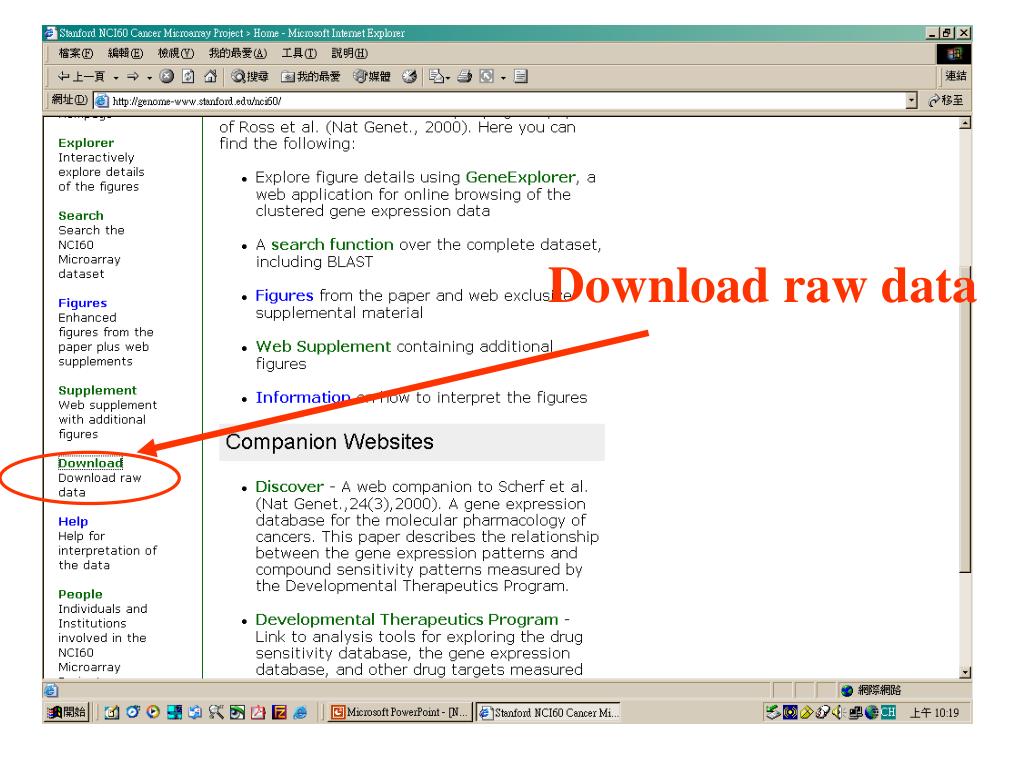Open the 檔案 (File) menu
Image resolution: width=1024 pixels, height=768 pixels.
76,54
